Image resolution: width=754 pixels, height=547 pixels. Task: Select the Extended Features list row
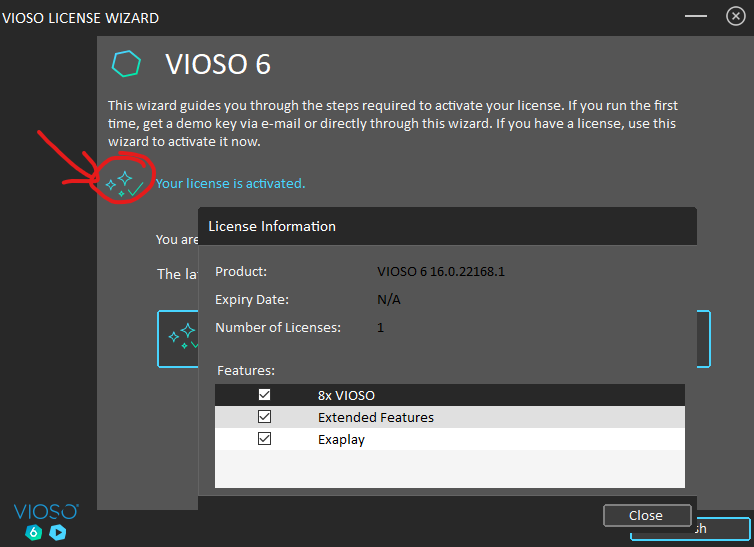point(450,417)
